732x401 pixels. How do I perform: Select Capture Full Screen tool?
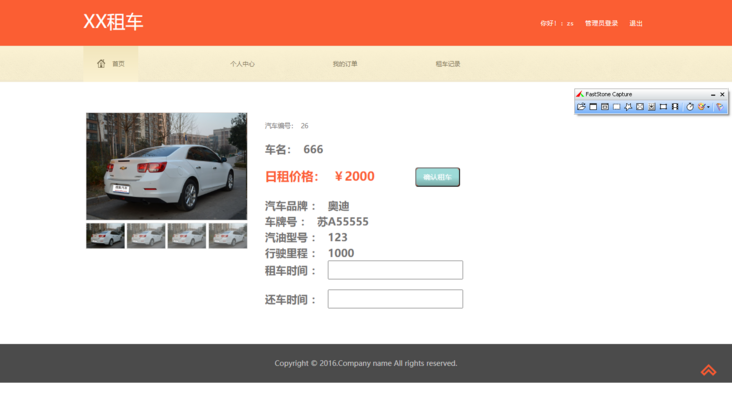click(x=640, y=107)
